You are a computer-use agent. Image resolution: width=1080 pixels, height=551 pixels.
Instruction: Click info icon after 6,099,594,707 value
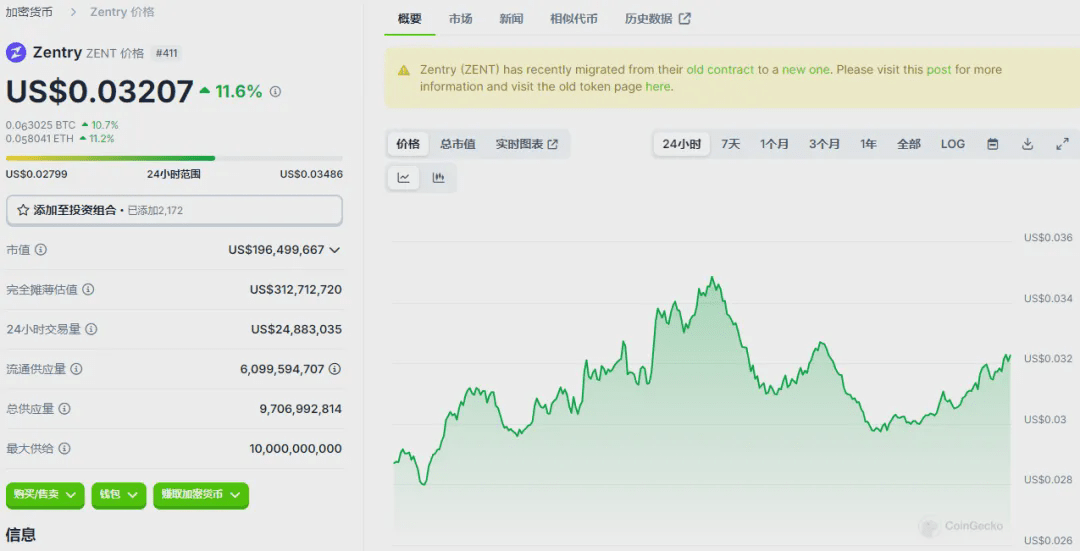pyautogui.click(x=335, y=369)
